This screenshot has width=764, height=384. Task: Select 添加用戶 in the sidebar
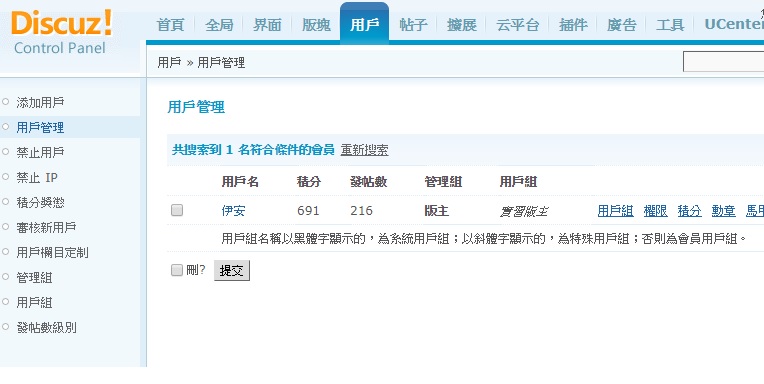click(40, 102)
